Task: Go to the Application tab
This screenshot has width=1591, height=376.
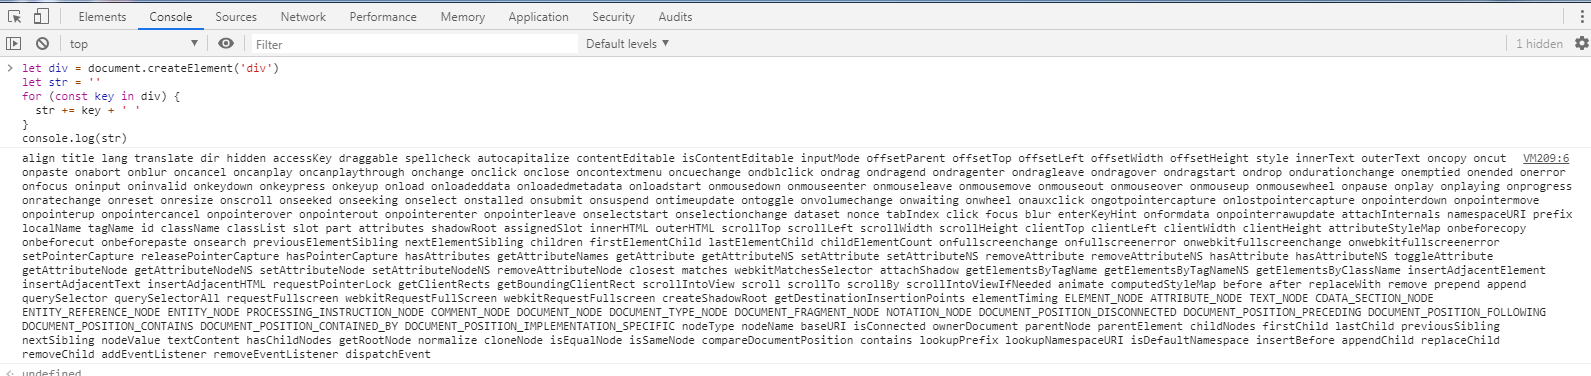Action: (x=538, y=16)
